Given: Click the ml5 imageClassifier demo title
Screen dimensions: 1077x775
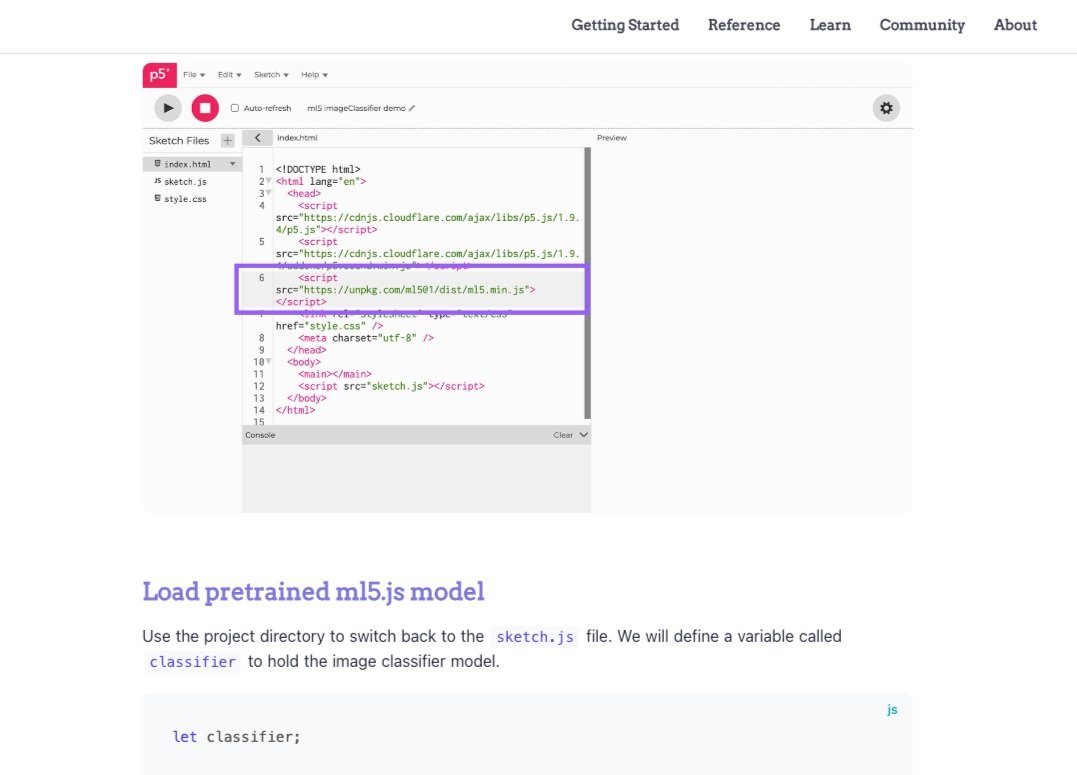Looking at the screenshot, I should click(356, 109).
